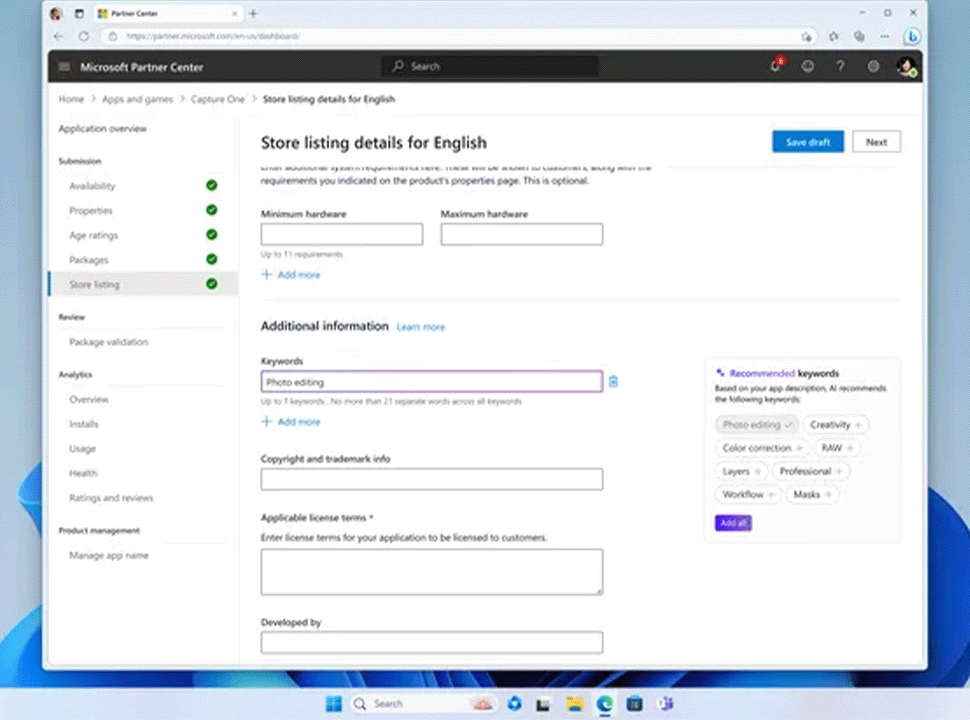Open Windows Start menu
The height and width of the screenshot is (720, 970).
(333, 704)
